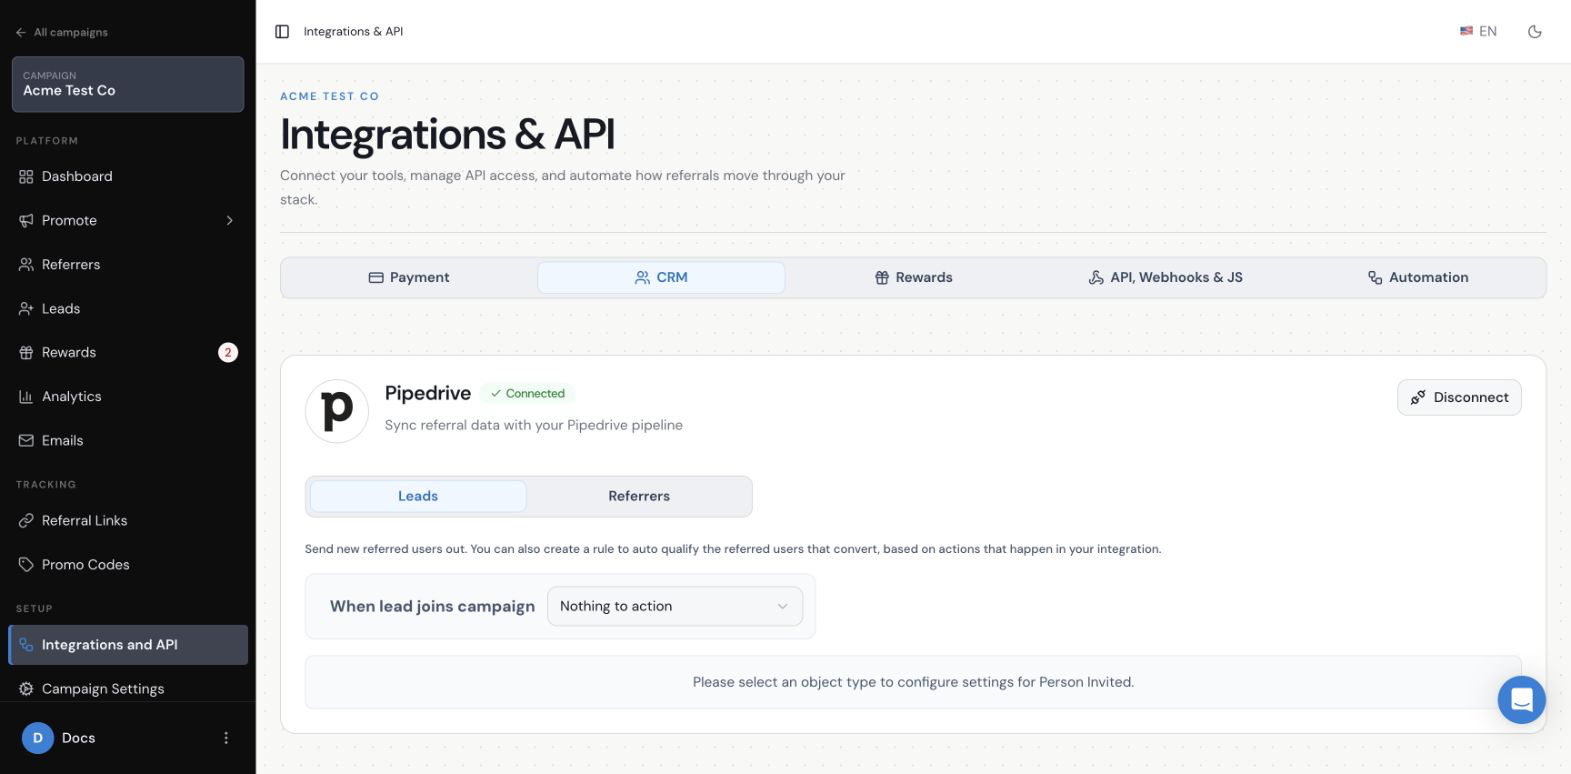Click the 'Sync referral data with your Pipedrive pipeline' text
This screenshot has height=774, width=1571.
(x=534, y=425)
